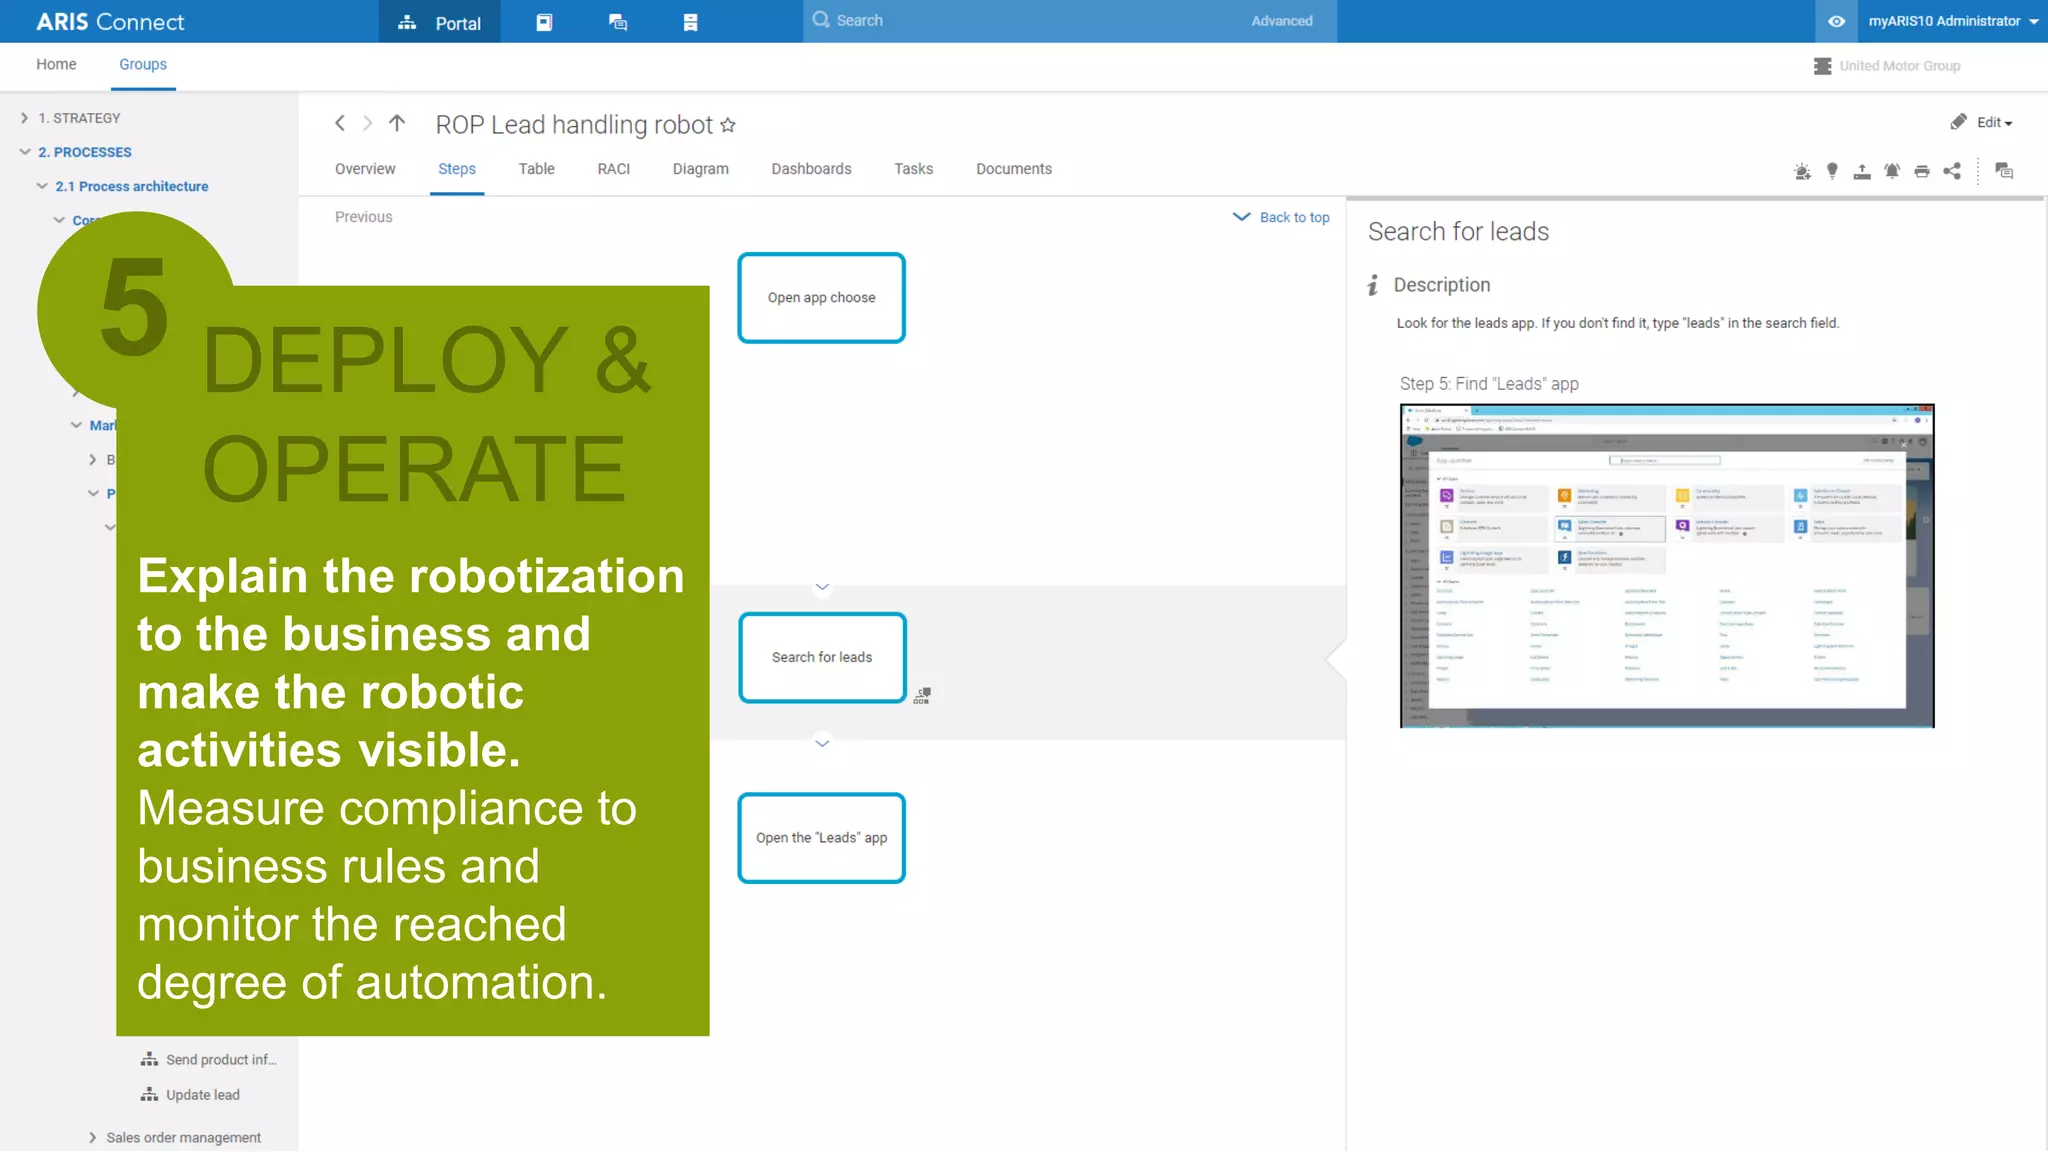Viewport: 2048px width, 1152px height.
Task: Open the comments speech-bubble icon
Action: (2003, 171)
